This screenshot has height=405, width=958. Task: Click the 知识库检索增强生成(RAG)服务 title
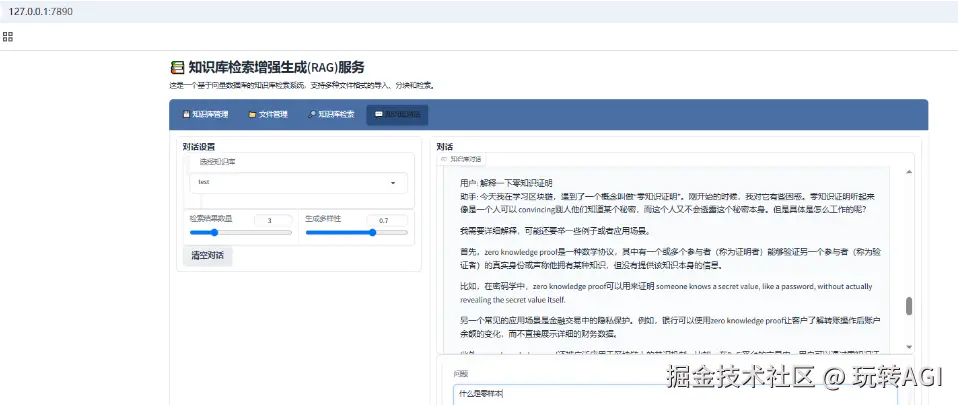(276, 67)
